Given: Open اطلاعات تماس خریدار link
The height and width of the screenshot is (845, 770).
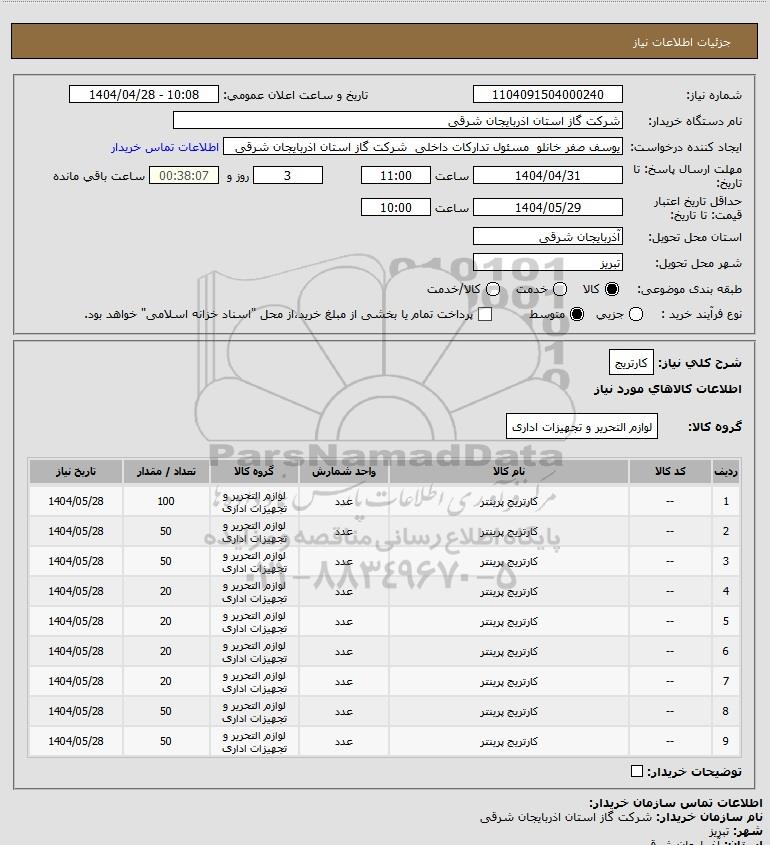Looking at the screenshot, I should tap(165, 147).
